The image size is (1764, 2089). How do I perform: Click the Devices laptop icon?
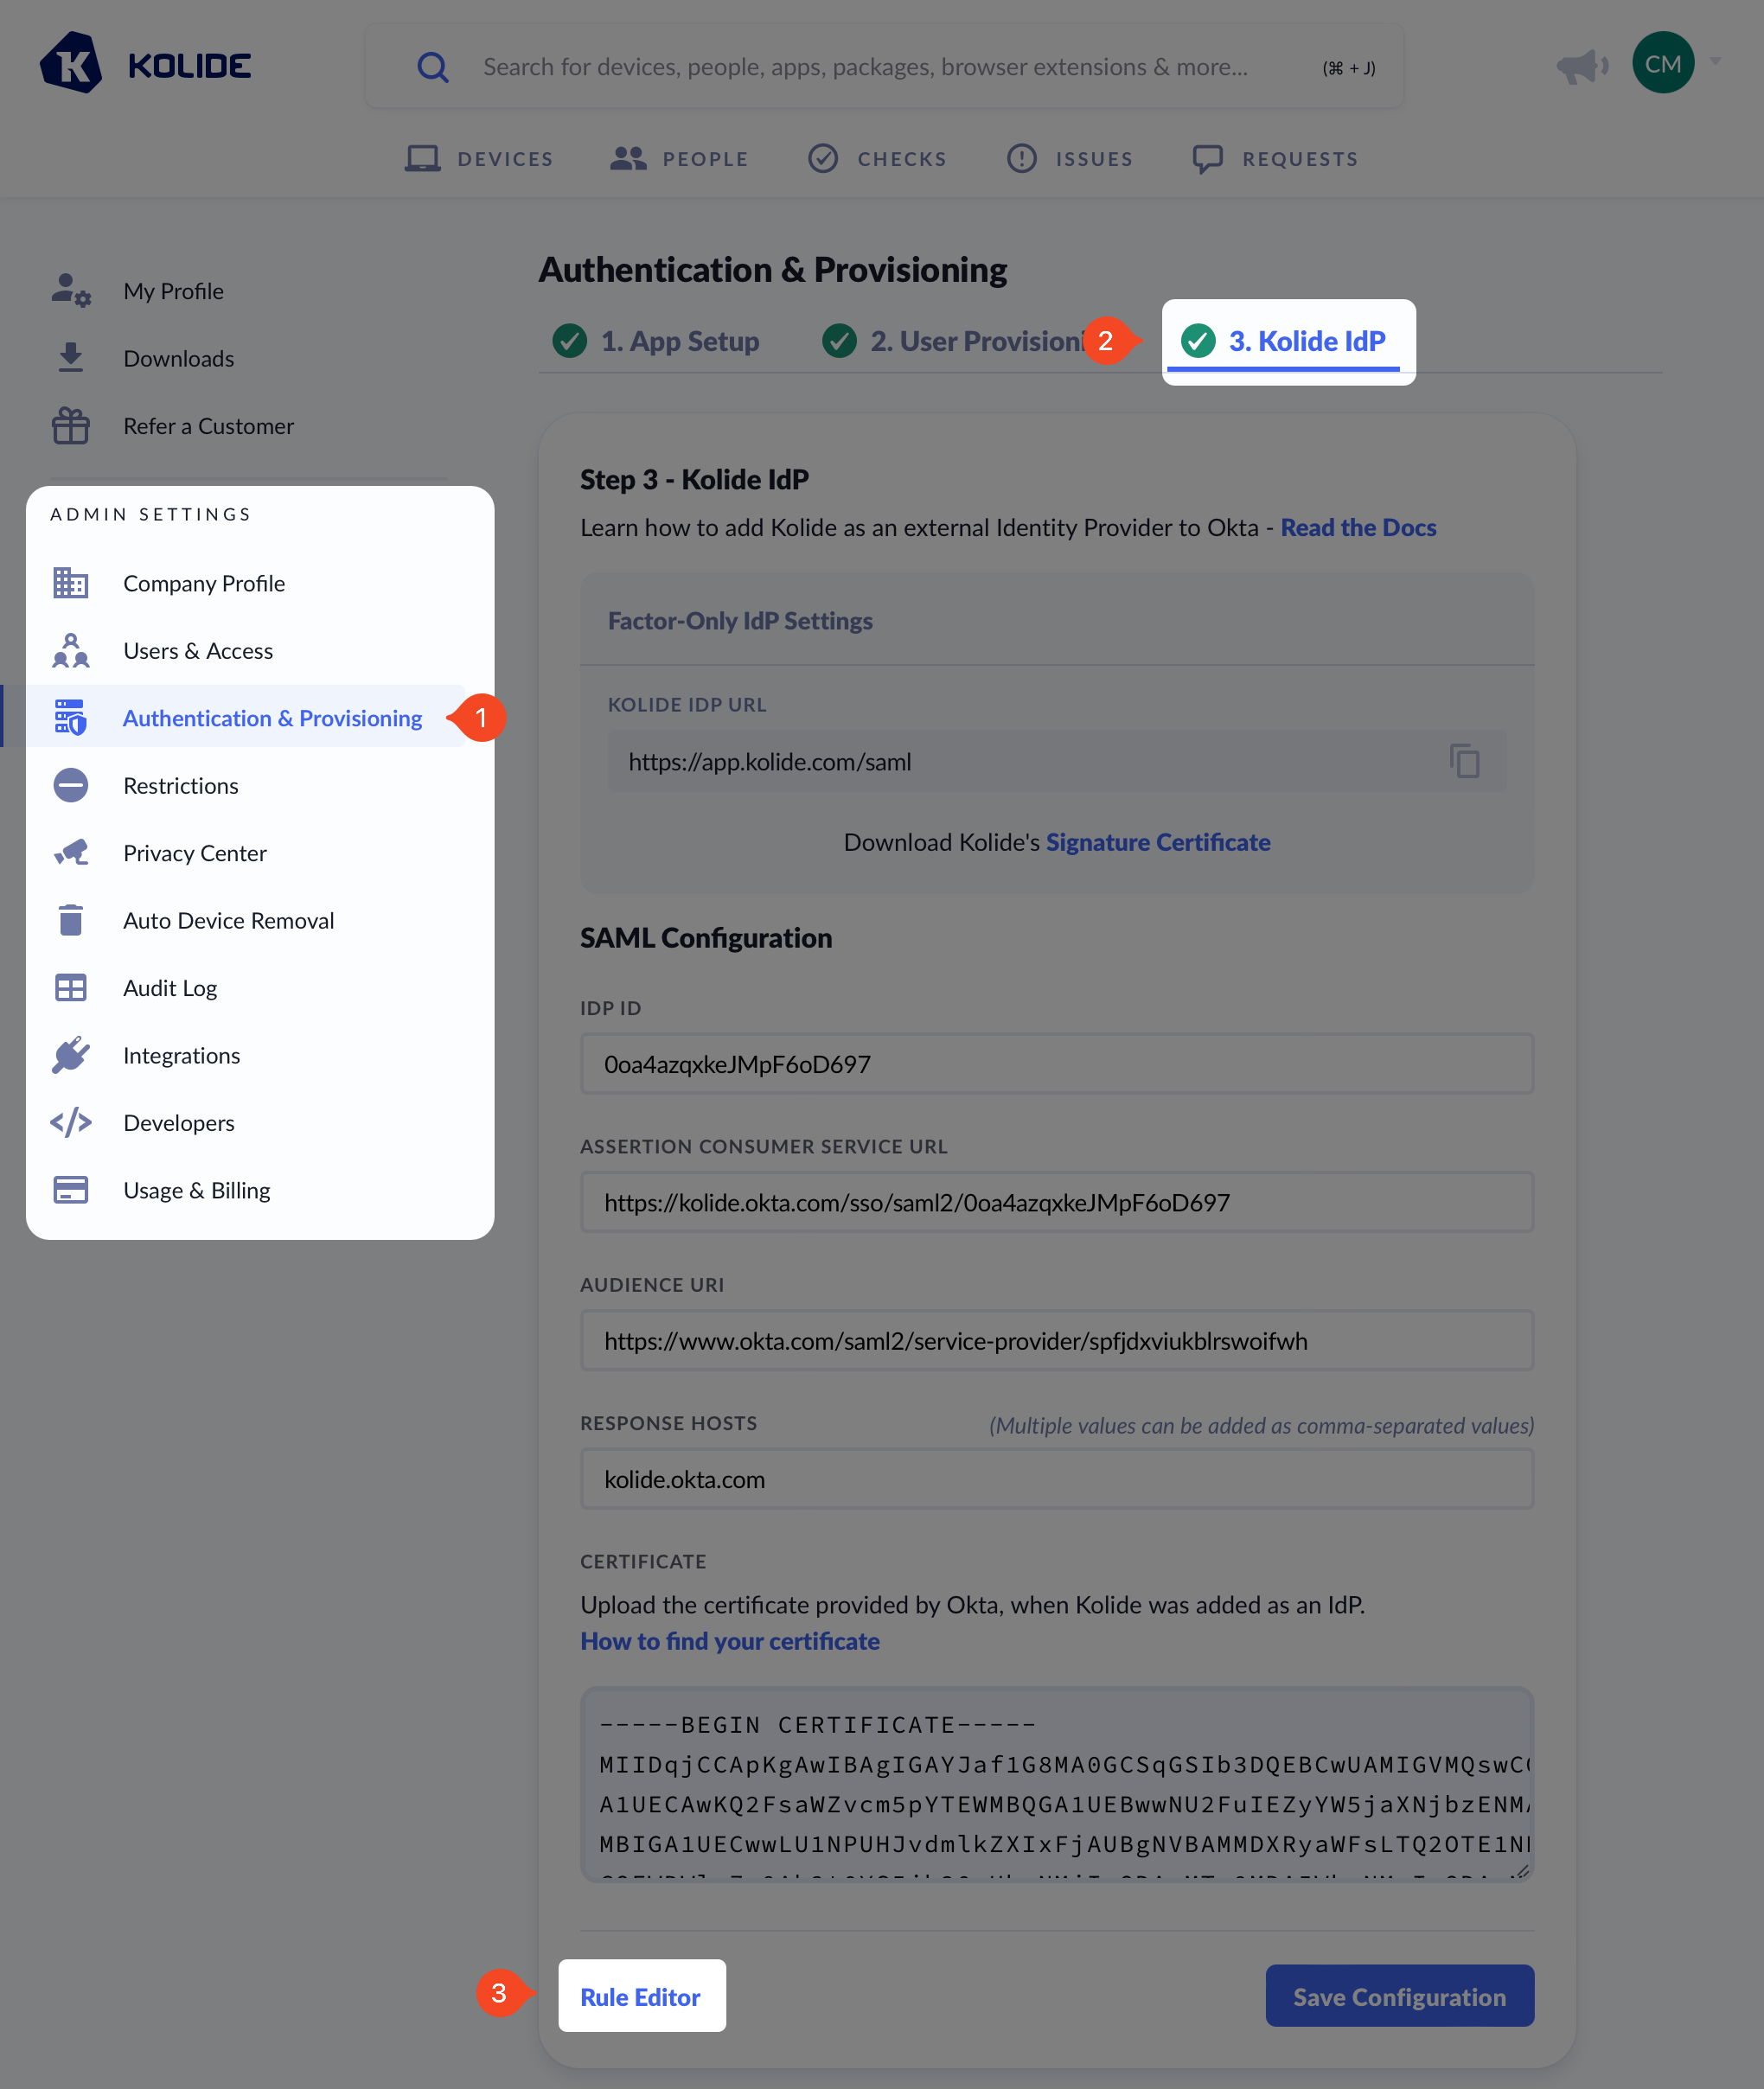point(422,158)
